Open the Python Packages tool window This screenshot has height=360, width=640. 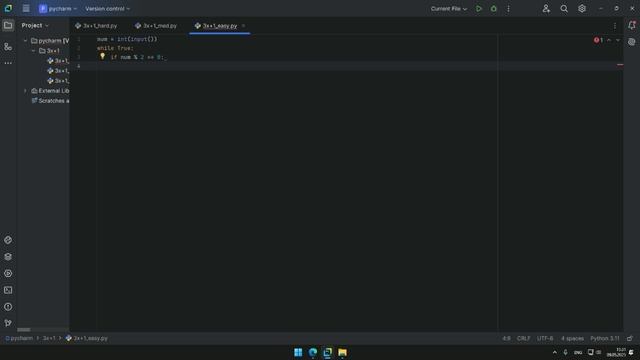tap(8, 257)
